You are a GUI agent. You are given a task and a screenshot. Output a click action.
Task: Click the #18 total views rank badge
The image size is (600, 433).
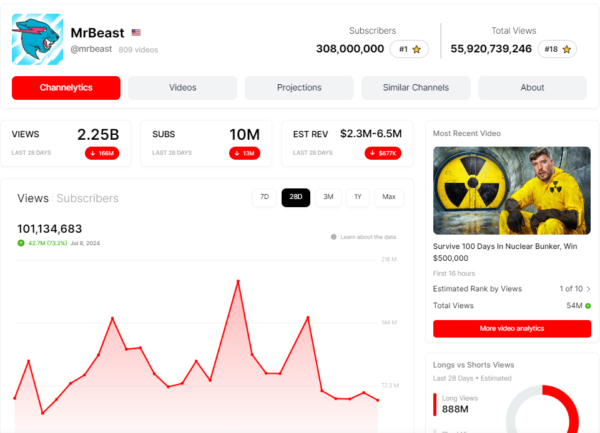pos(557,49)
